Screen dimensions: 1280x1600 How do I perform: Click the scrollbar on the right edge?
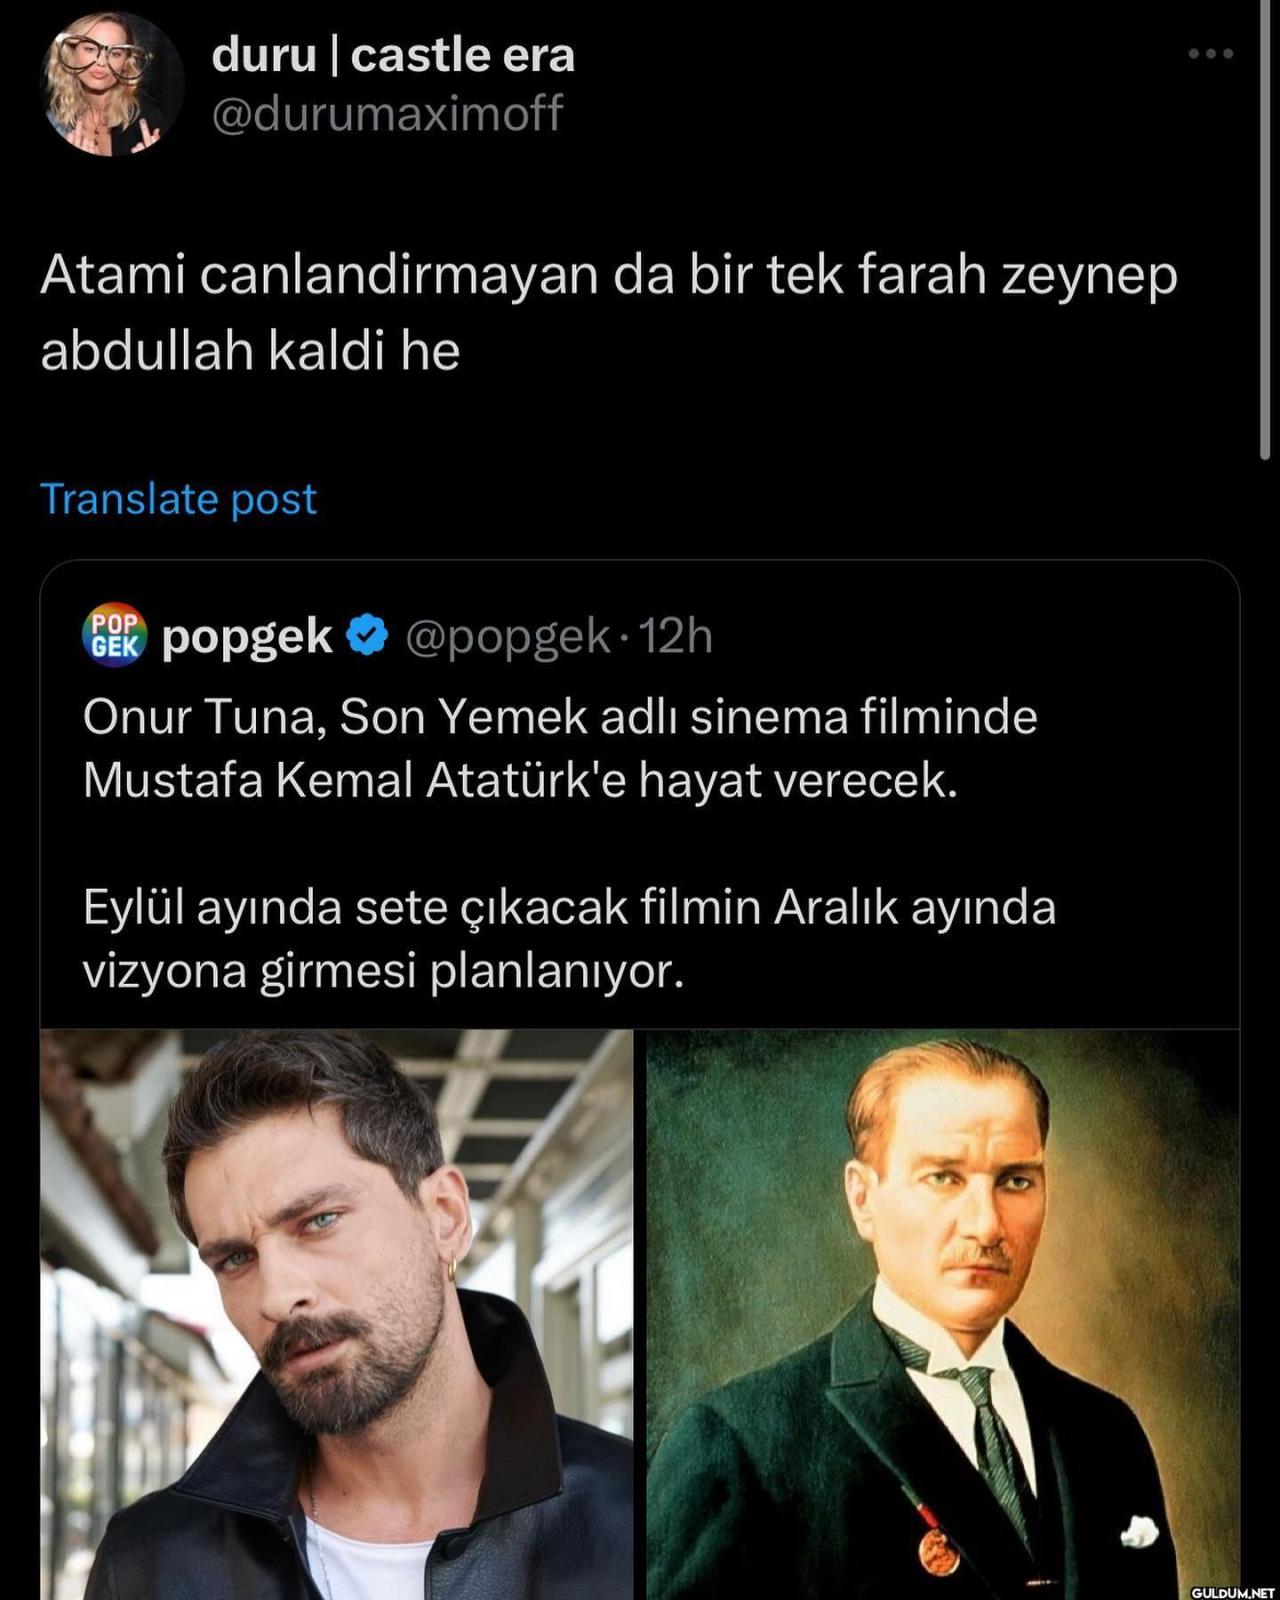coord(1267,230)
